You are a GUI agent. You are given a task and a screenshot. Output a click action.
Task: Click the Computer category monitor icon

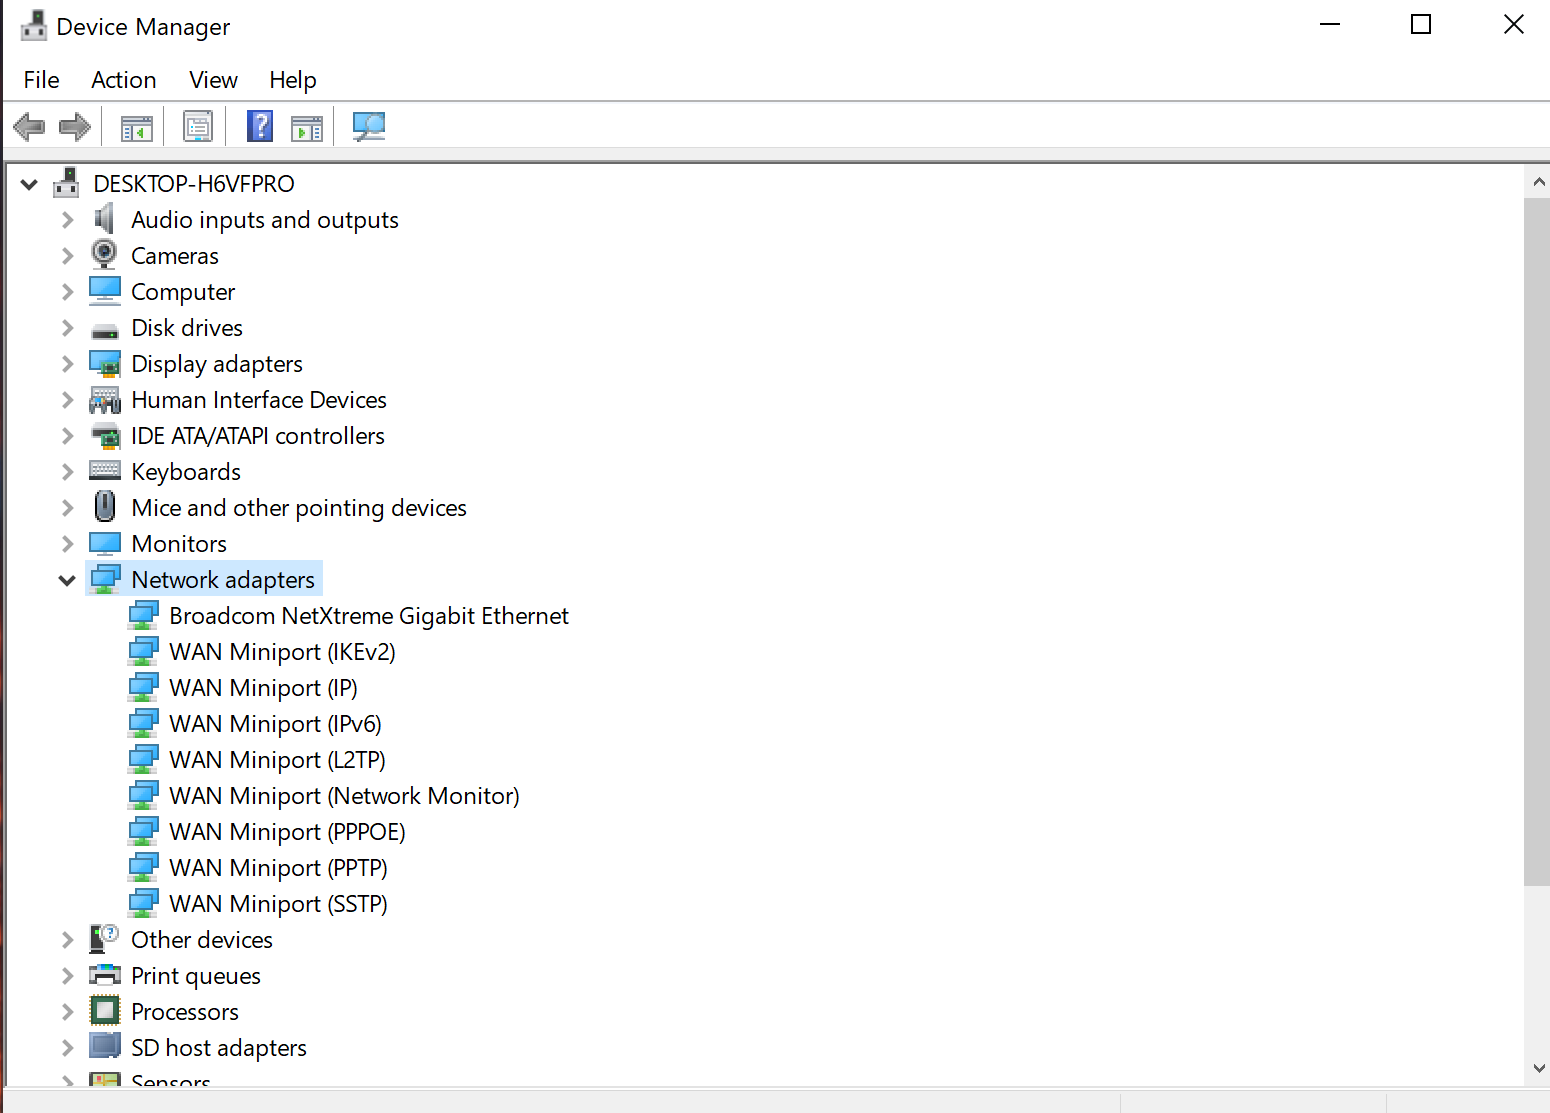105,291
